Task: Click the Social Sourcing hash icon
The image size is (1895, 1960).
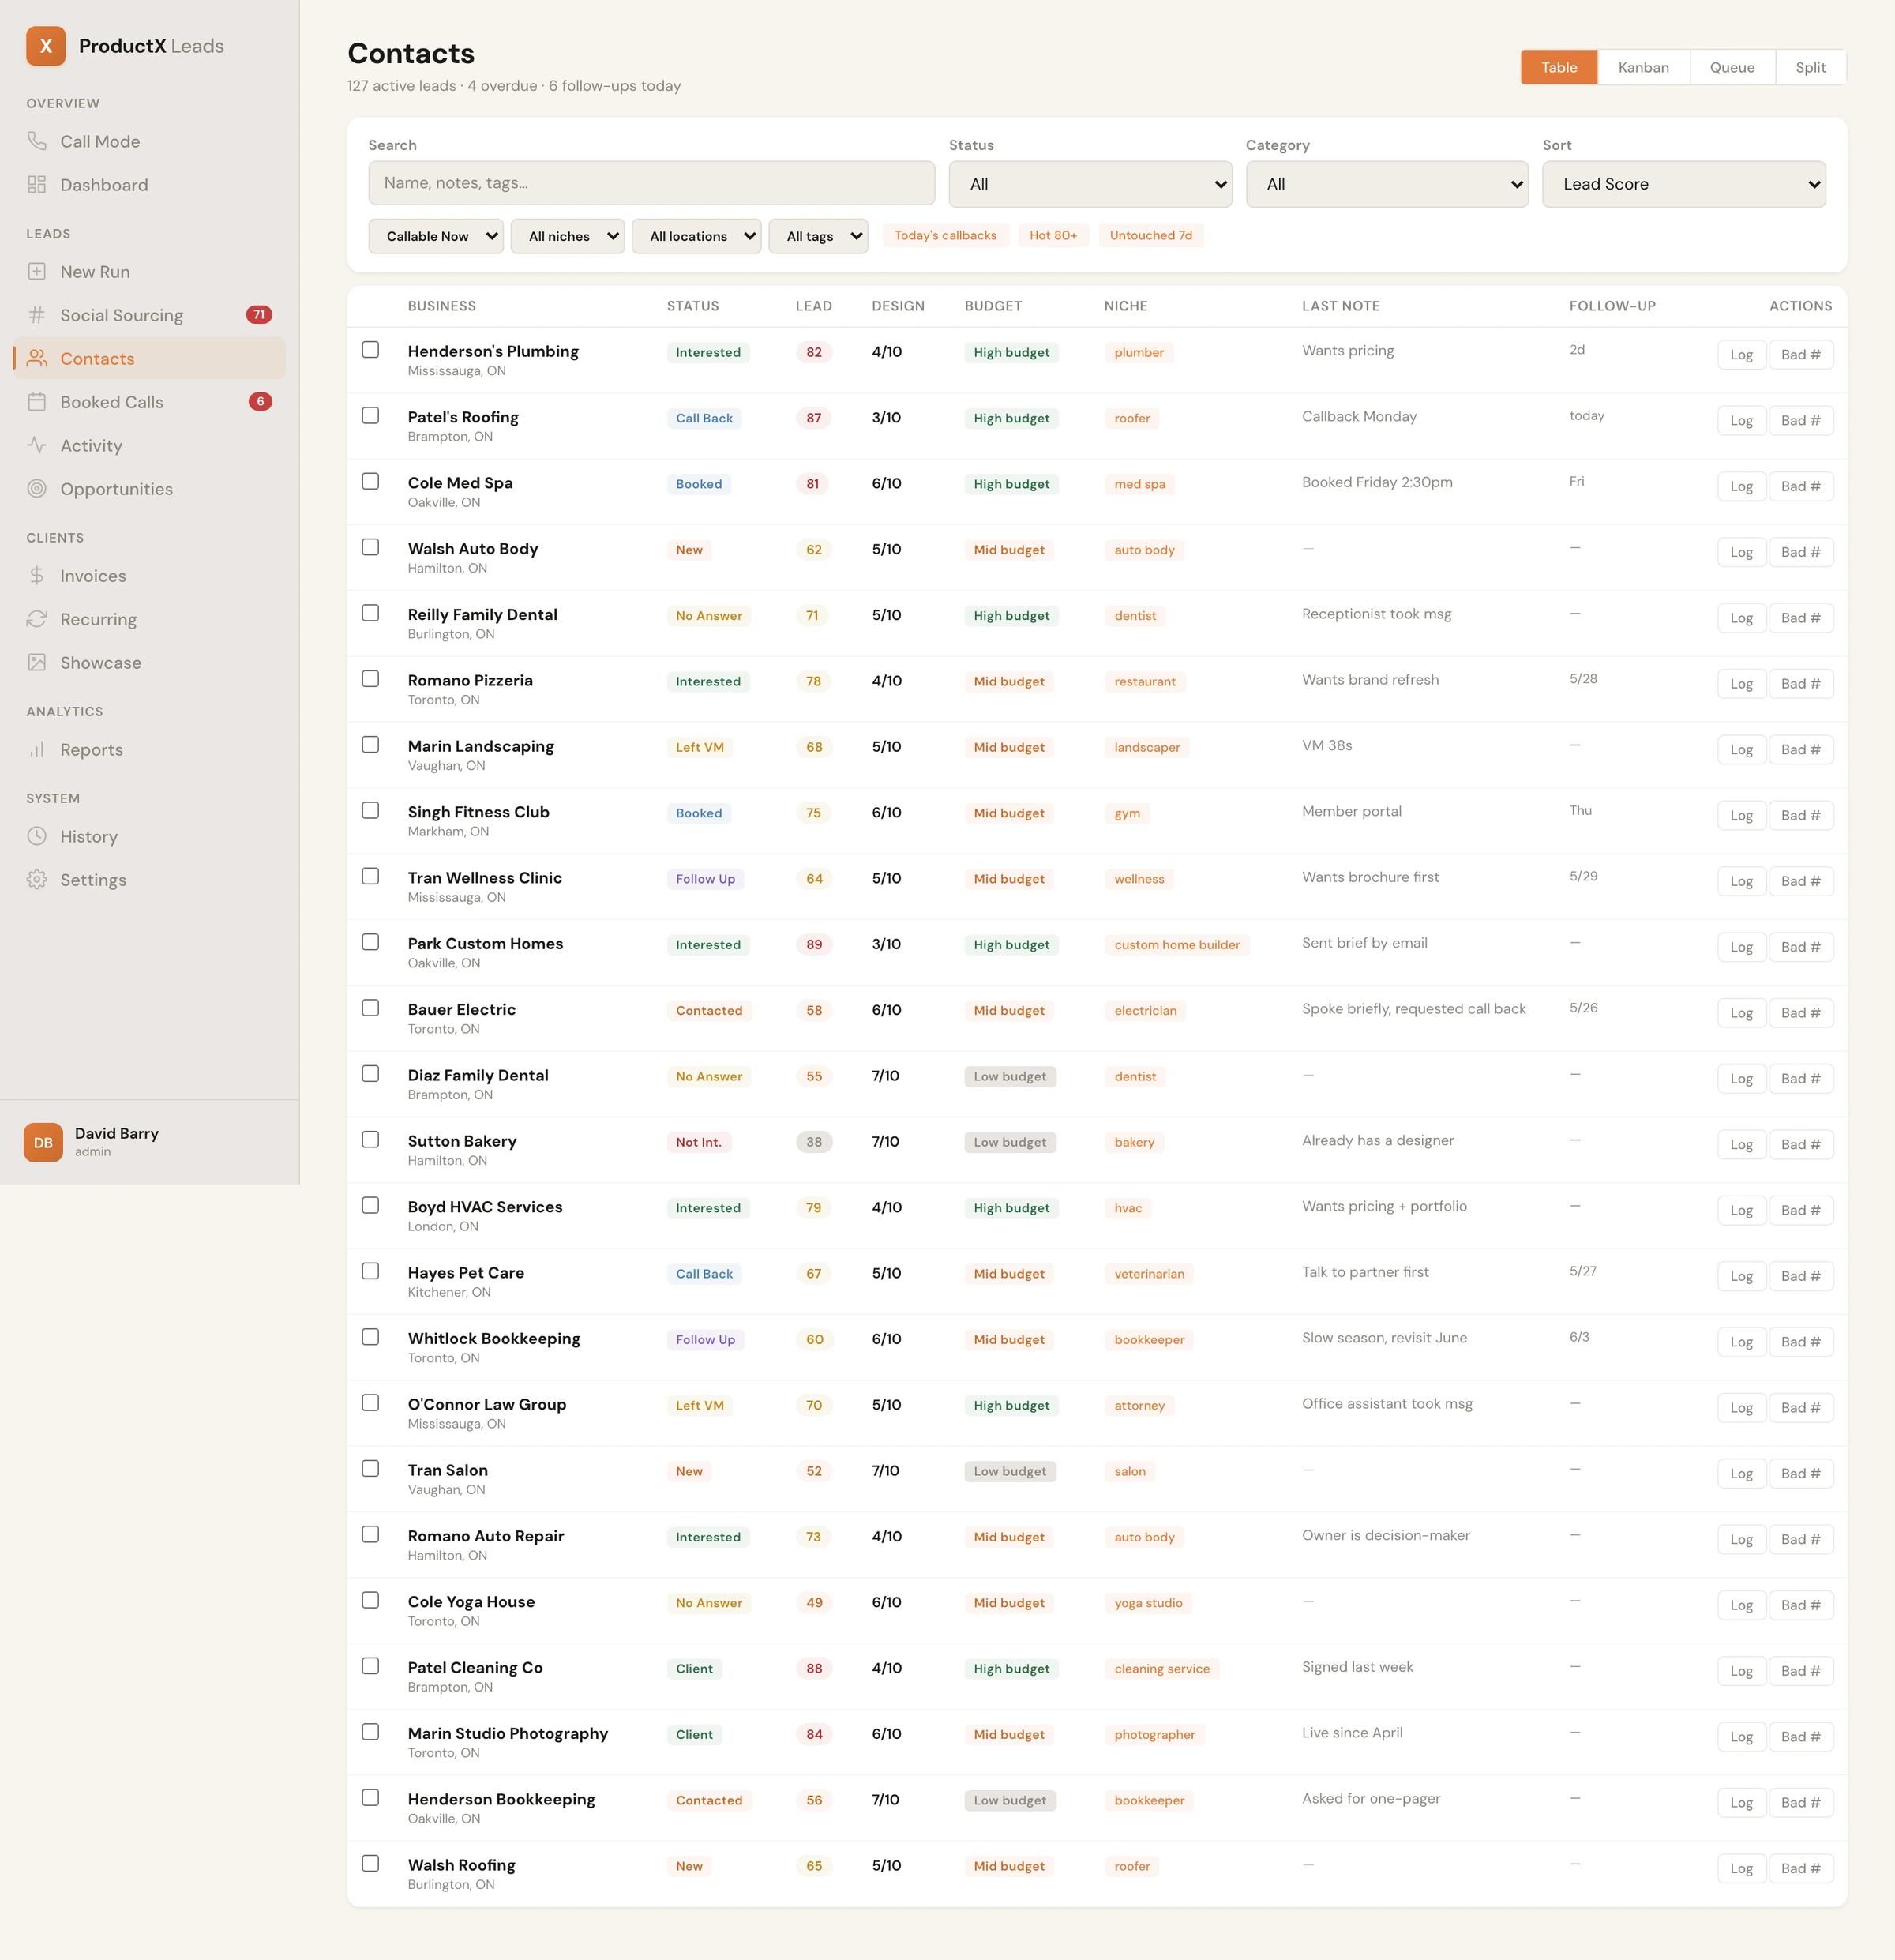Action: [37, 315]
